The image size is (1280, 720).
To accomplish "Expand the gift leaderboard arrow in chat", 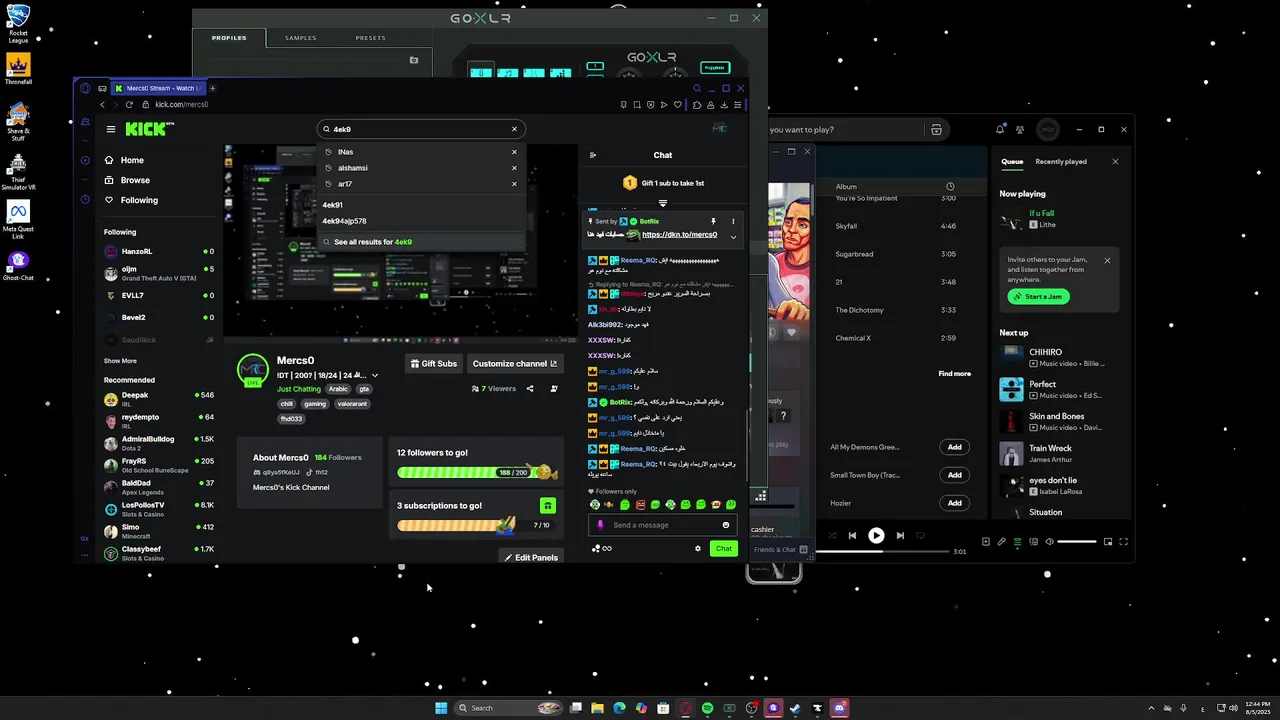I will coord(663,204).
